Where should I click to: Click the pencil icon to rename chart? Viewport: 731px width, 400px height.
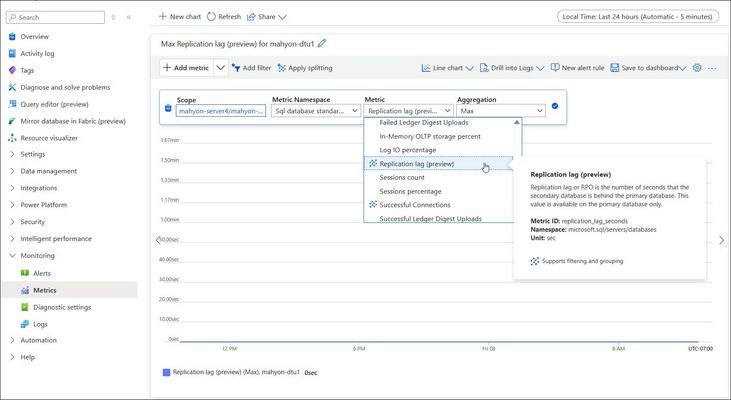pos(322,43)
